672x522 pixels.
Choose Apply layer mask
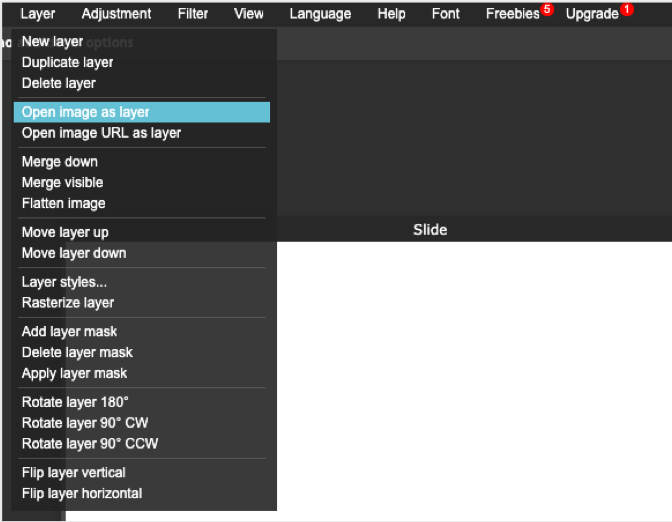[x=74, y=373]
